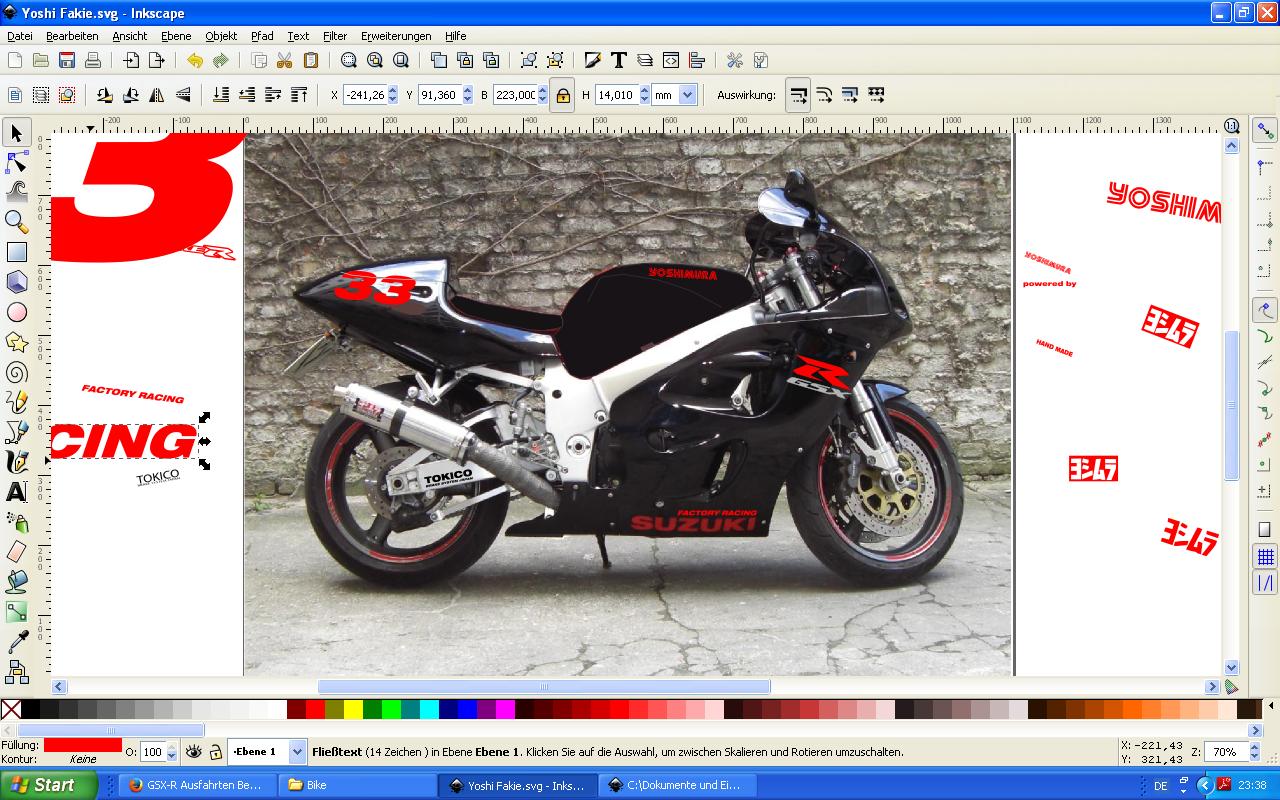Pick the Gradient tool
The image size is (1280, 800).
point(16,612)
